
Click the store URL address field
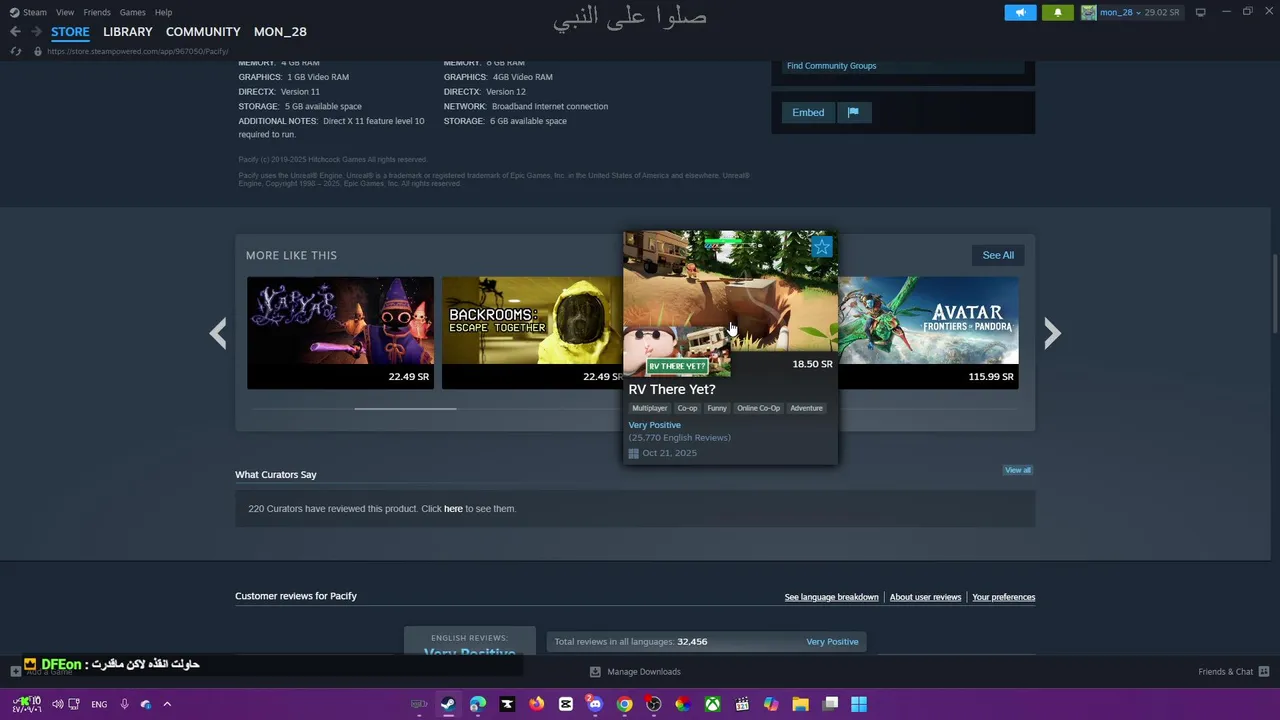(138, 51)
